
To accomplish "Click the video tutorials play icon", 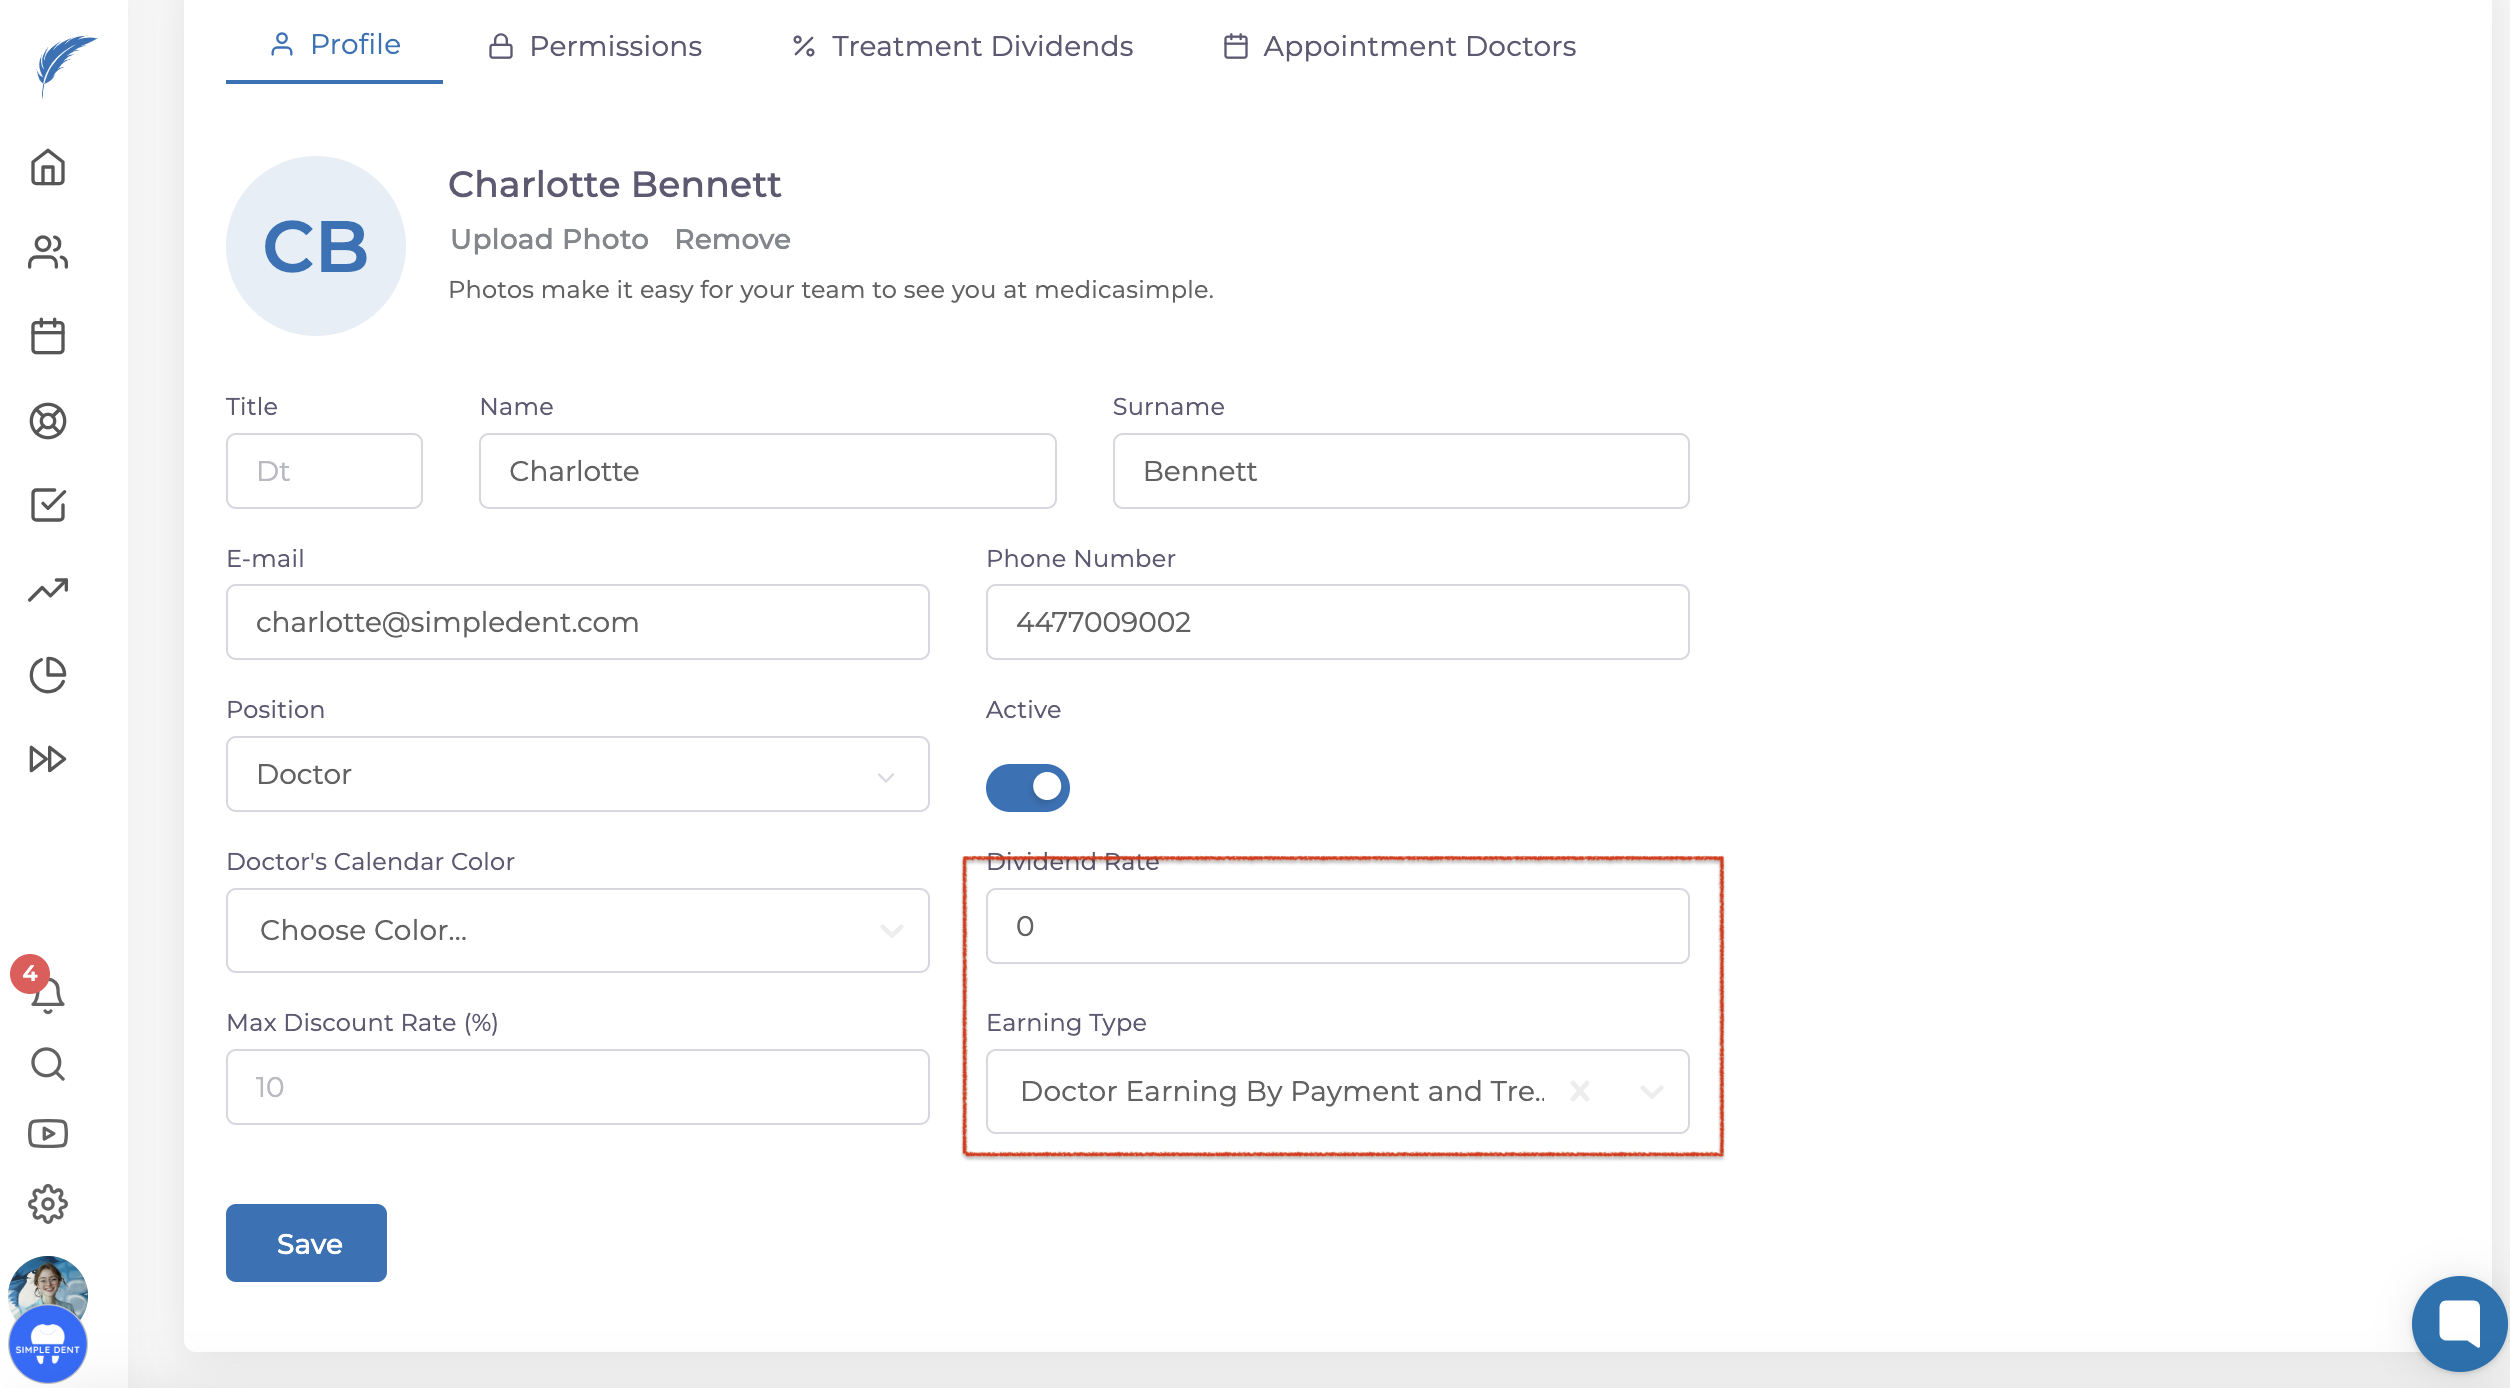I will coord(47,1134).
